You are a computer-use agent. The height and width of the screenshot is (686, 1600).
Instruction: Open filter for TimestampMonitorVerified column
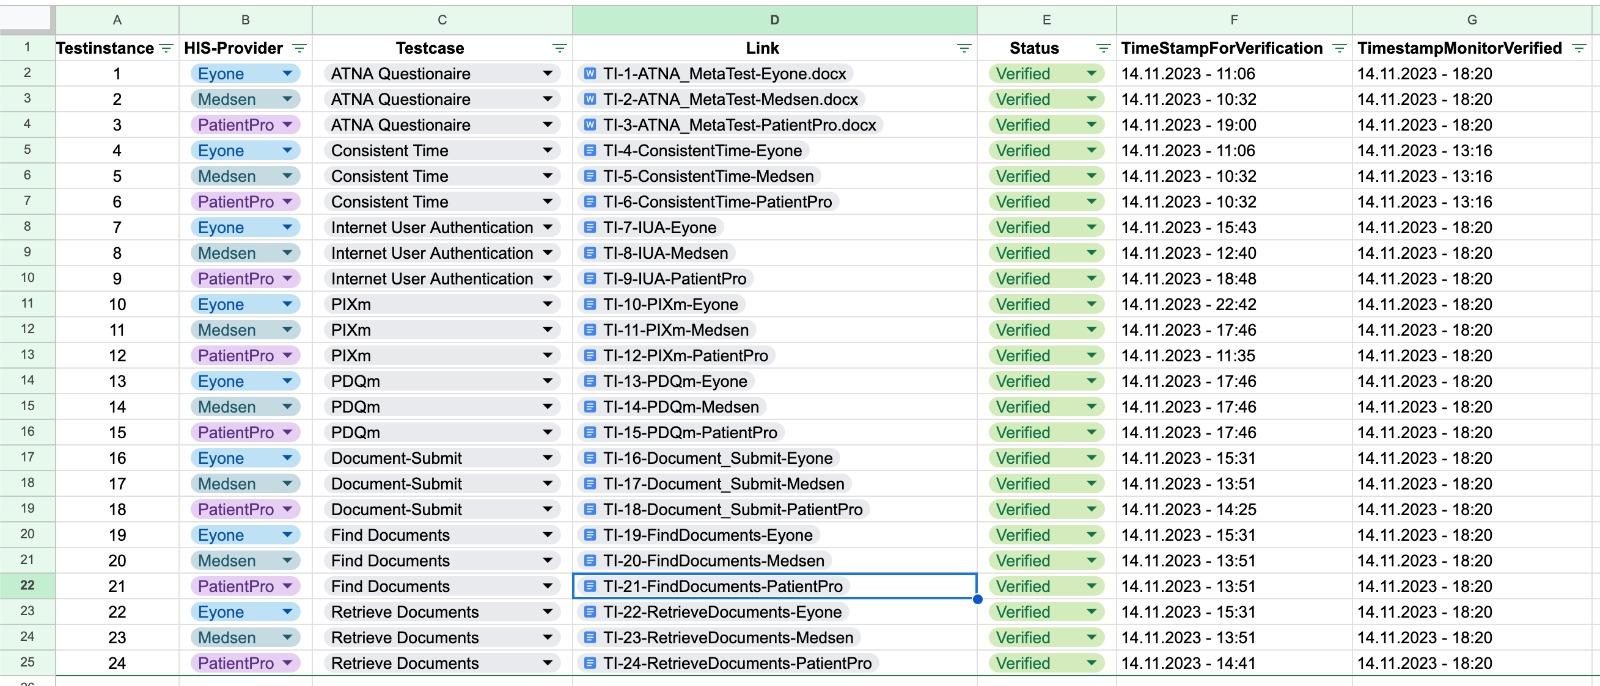1579,48
